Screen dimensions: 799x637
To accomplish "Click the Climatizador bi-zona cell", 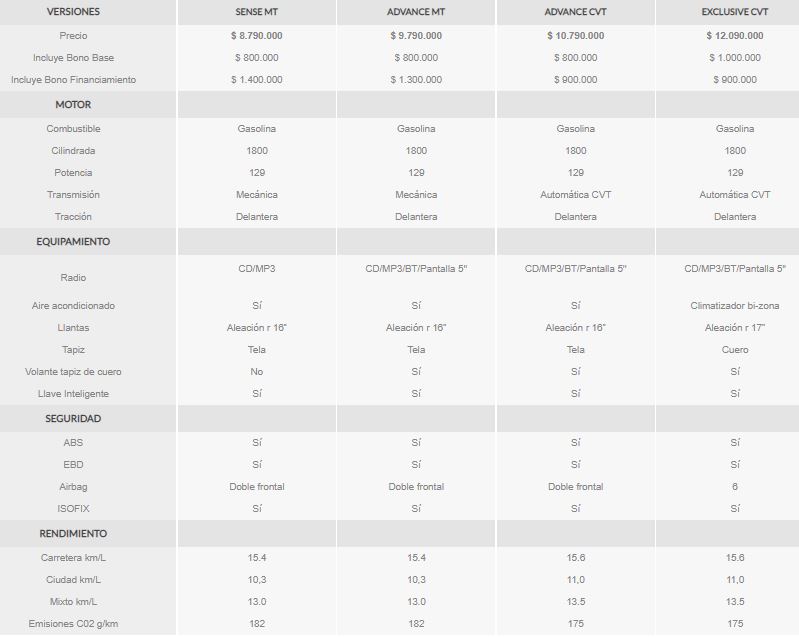I will [x=735, y=306].
